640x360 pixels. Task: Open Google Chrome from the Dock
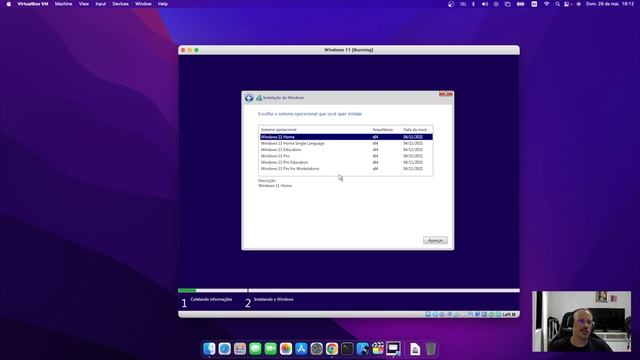tap(332, 349)
